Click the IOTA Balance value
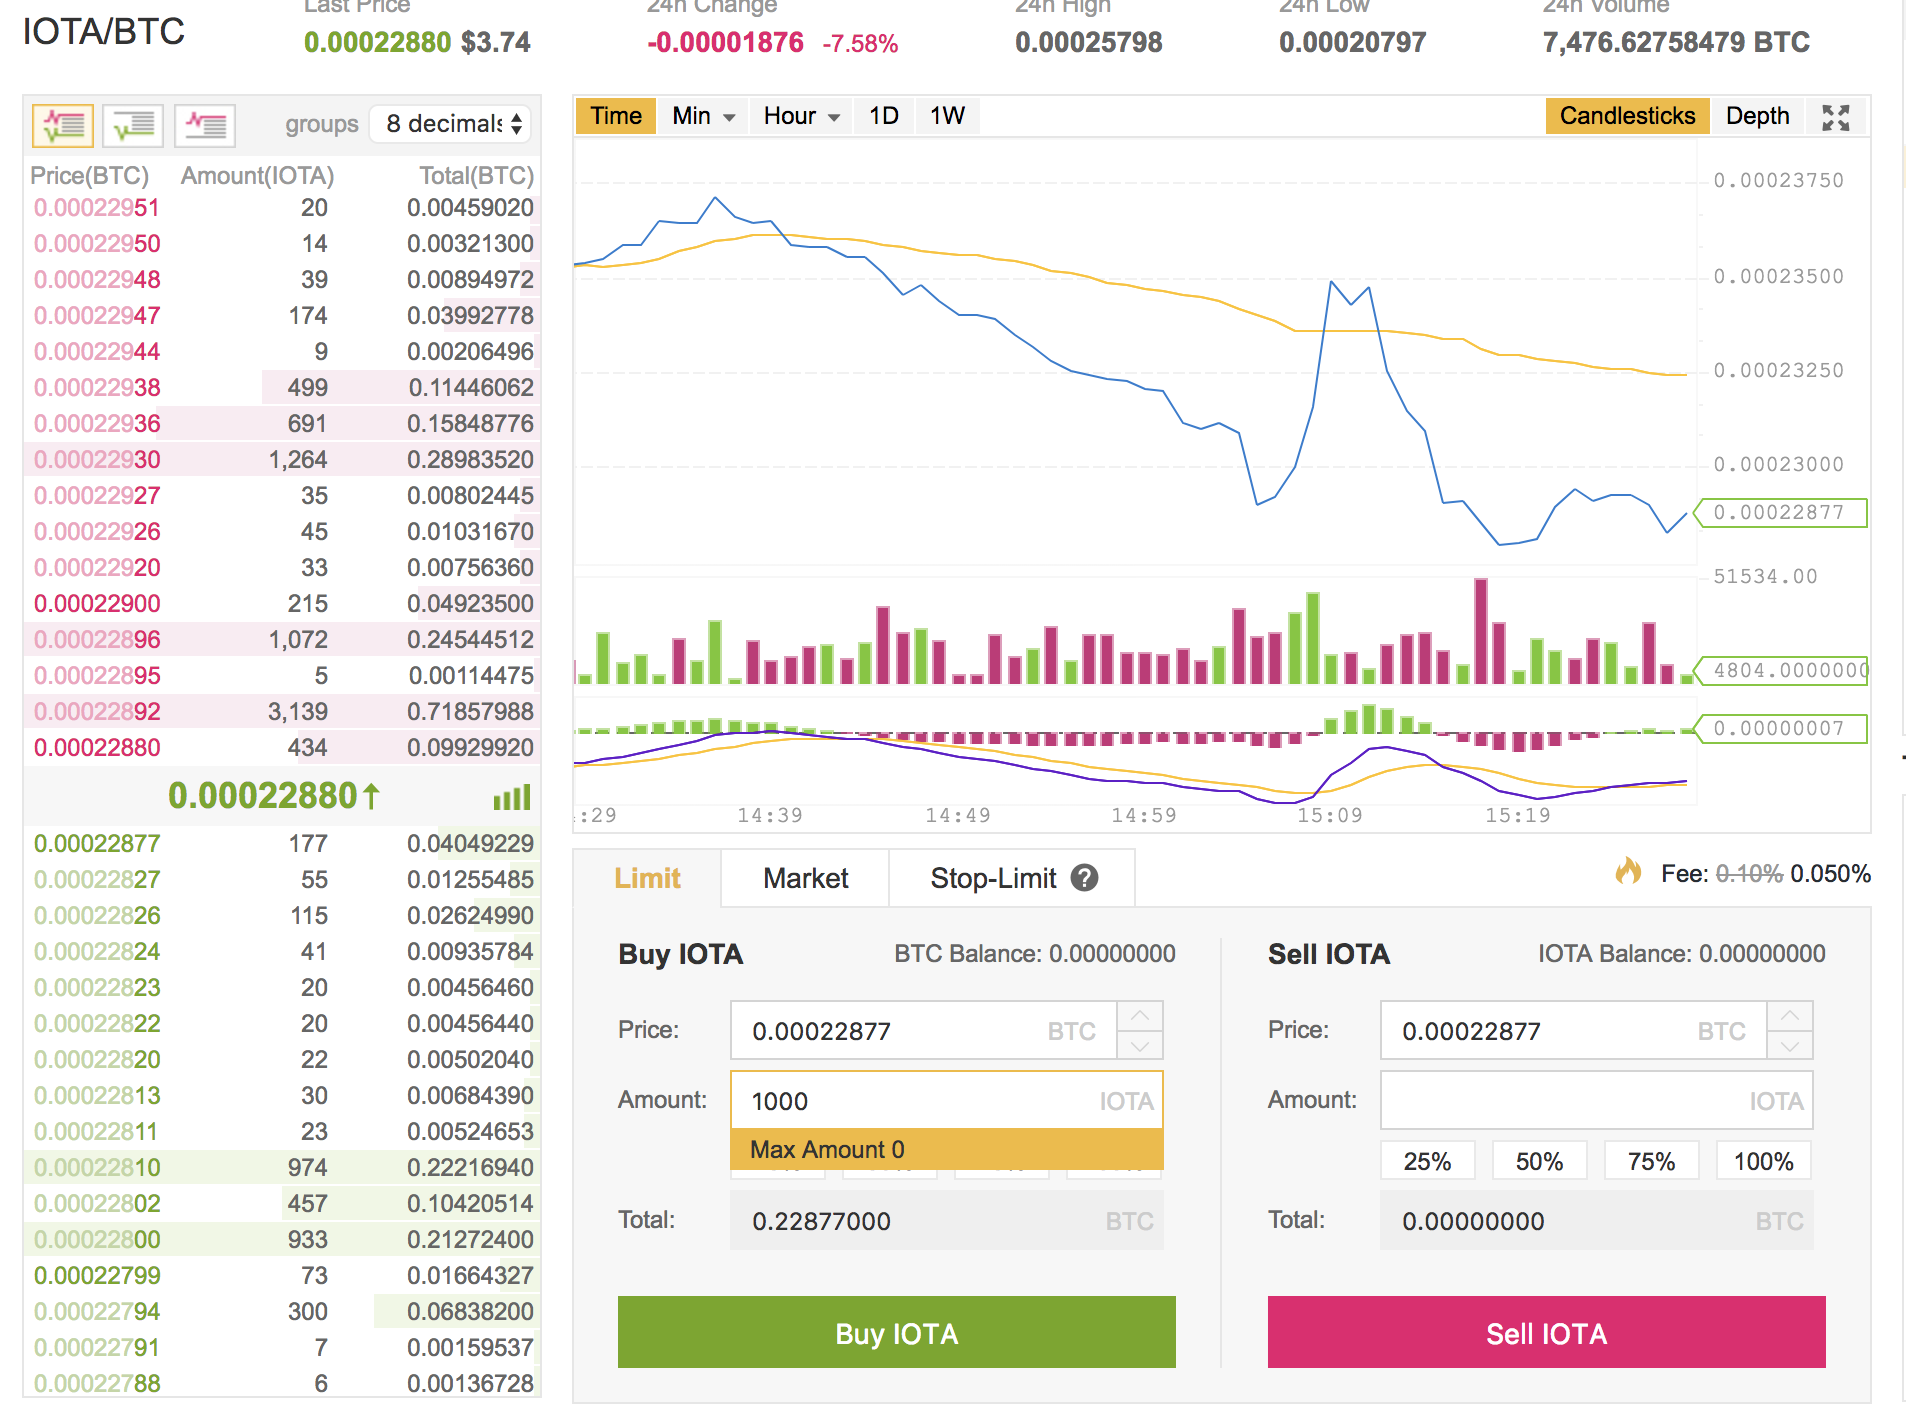Viewport: 1906px width, 1418px height. pyautogui.click(x=1762, y=954)
